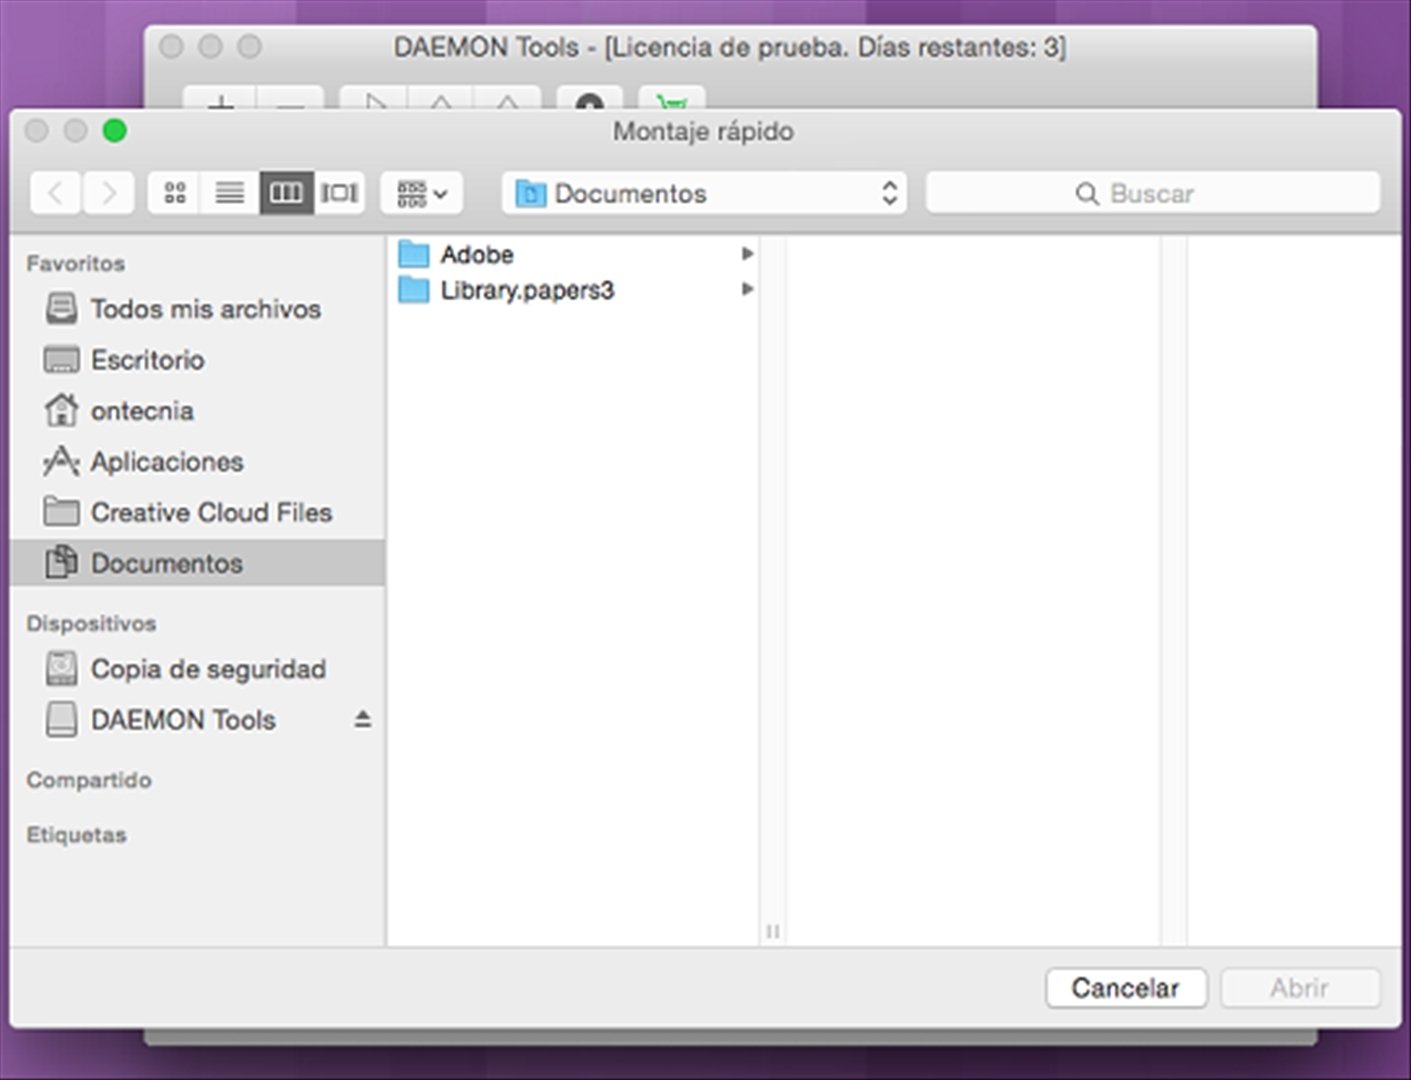Click the Aplicaciones icon
1411x1080 pixels.
tap(61, 461)
